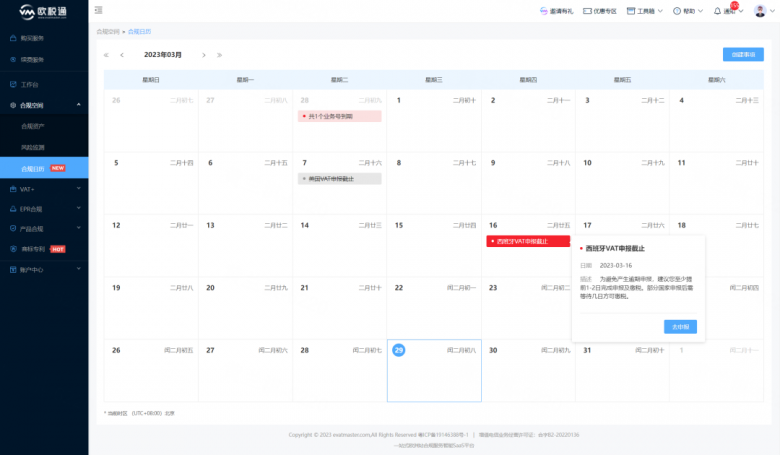Go to previous year with double-left arrow
The width and height of the screenshot is (780, 455).
point(106,55)
